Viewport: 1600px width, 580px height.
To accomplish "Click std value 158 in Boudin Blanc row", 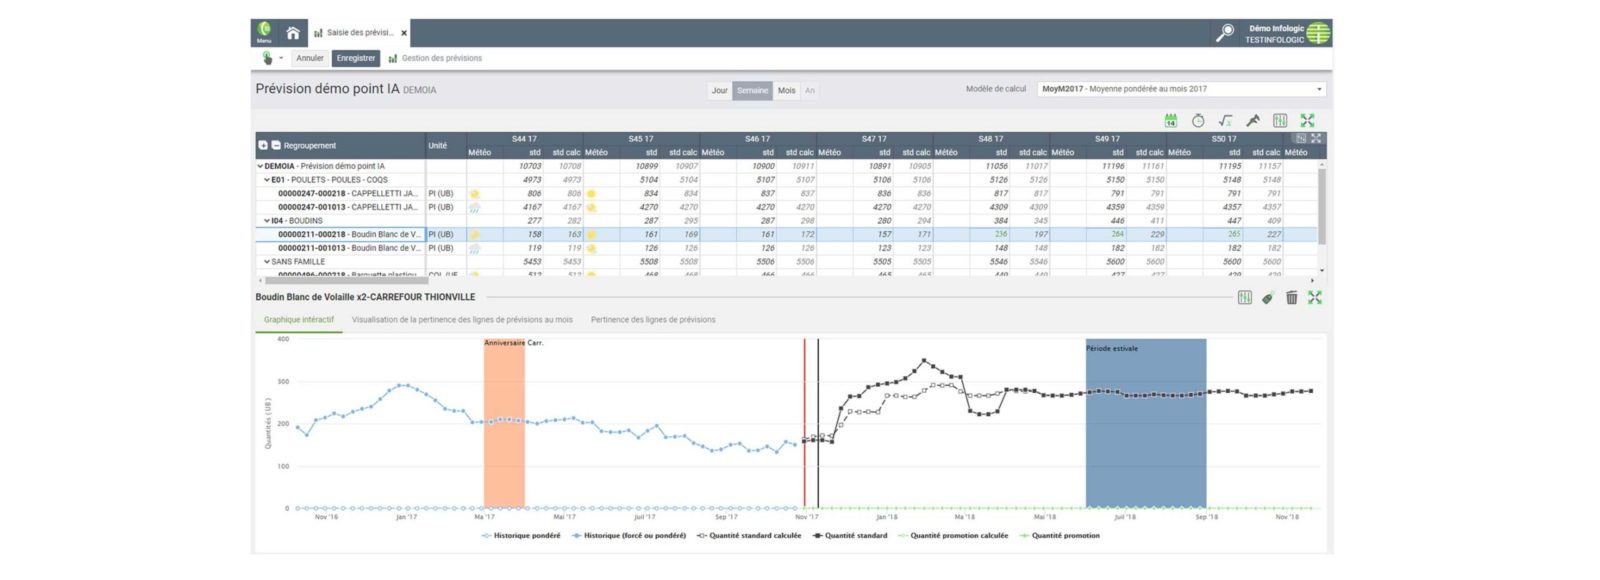I will 534,235.
